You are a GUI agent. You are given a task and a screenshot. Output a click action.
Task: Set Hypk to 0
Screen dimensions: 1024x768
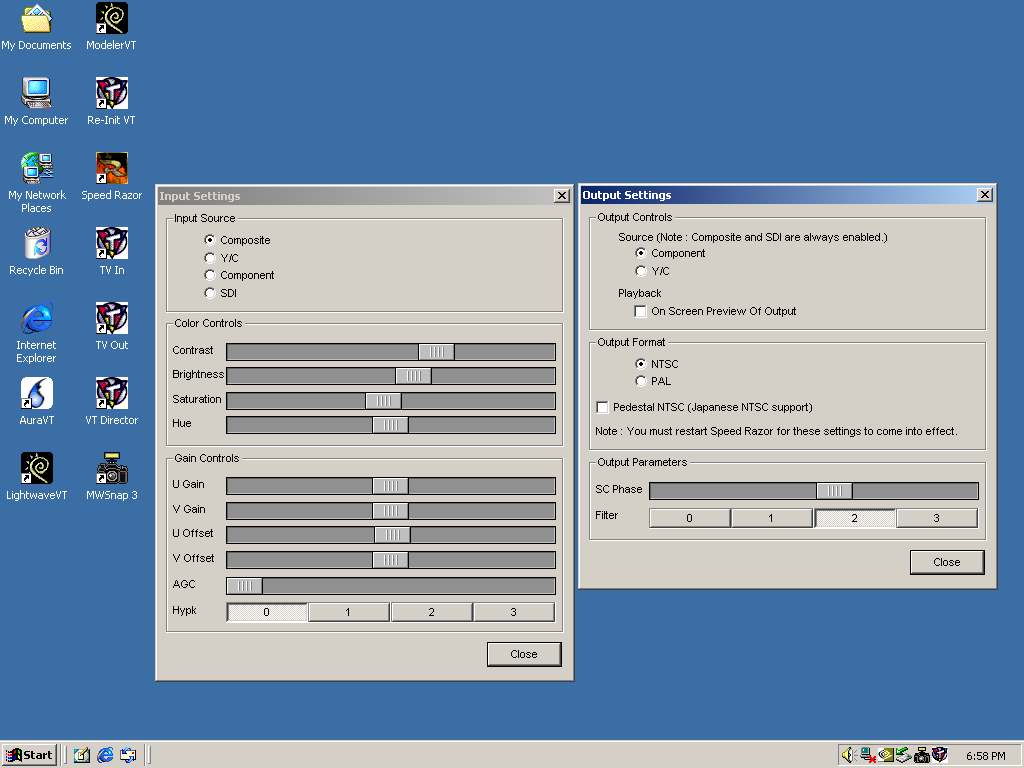click(x=266, y=612)
